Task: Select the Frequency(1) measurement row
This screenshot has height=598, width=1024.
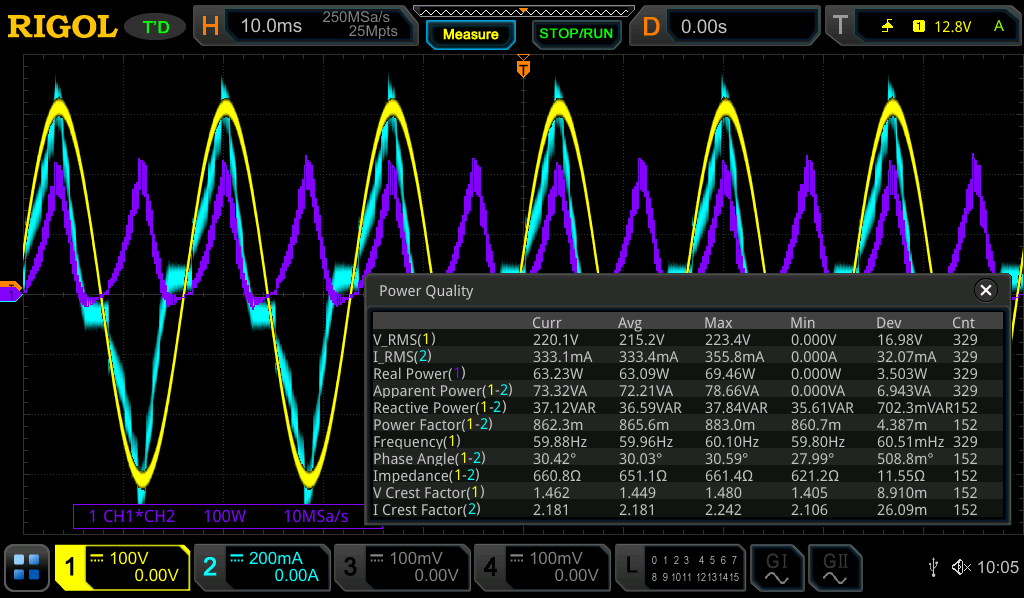Action: point(688,441)
